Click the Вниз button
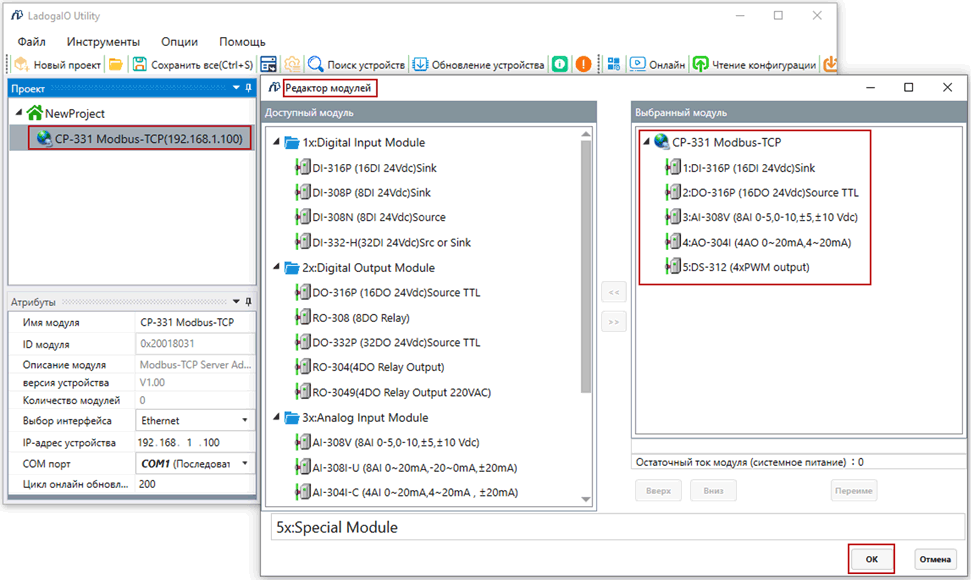This screenshot has height=580, width=979. [713, 491]
